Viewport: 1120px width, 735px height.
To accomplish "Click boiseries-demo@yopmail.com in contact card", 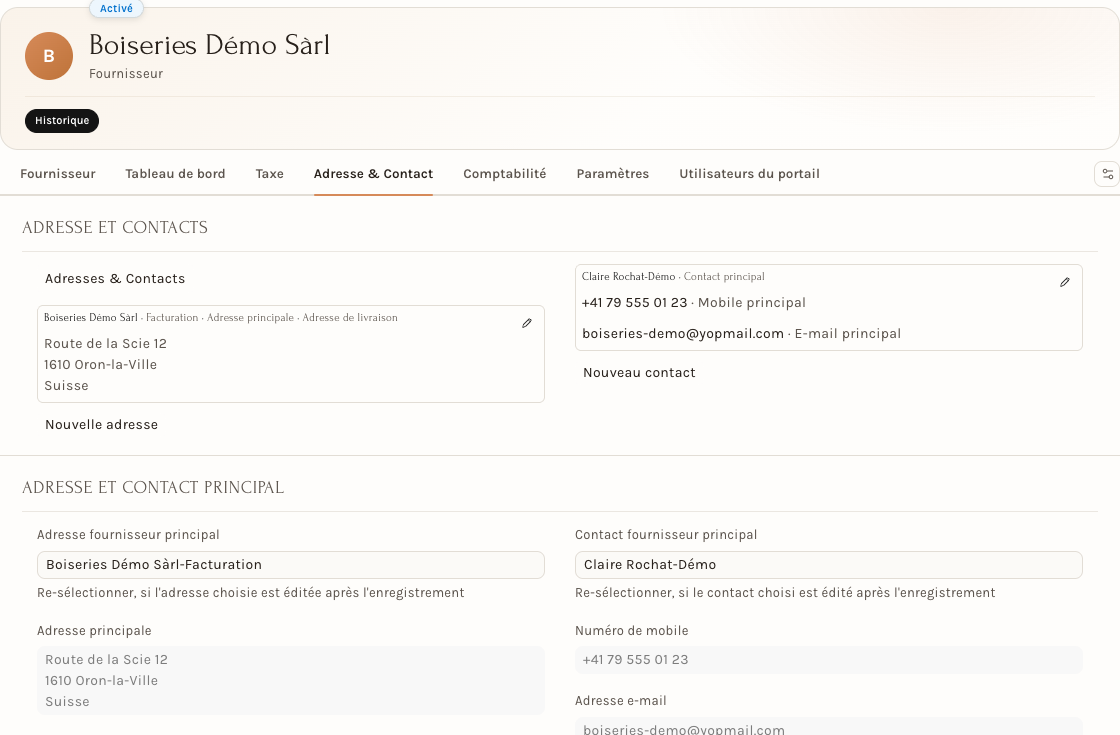I will [683, 334].
